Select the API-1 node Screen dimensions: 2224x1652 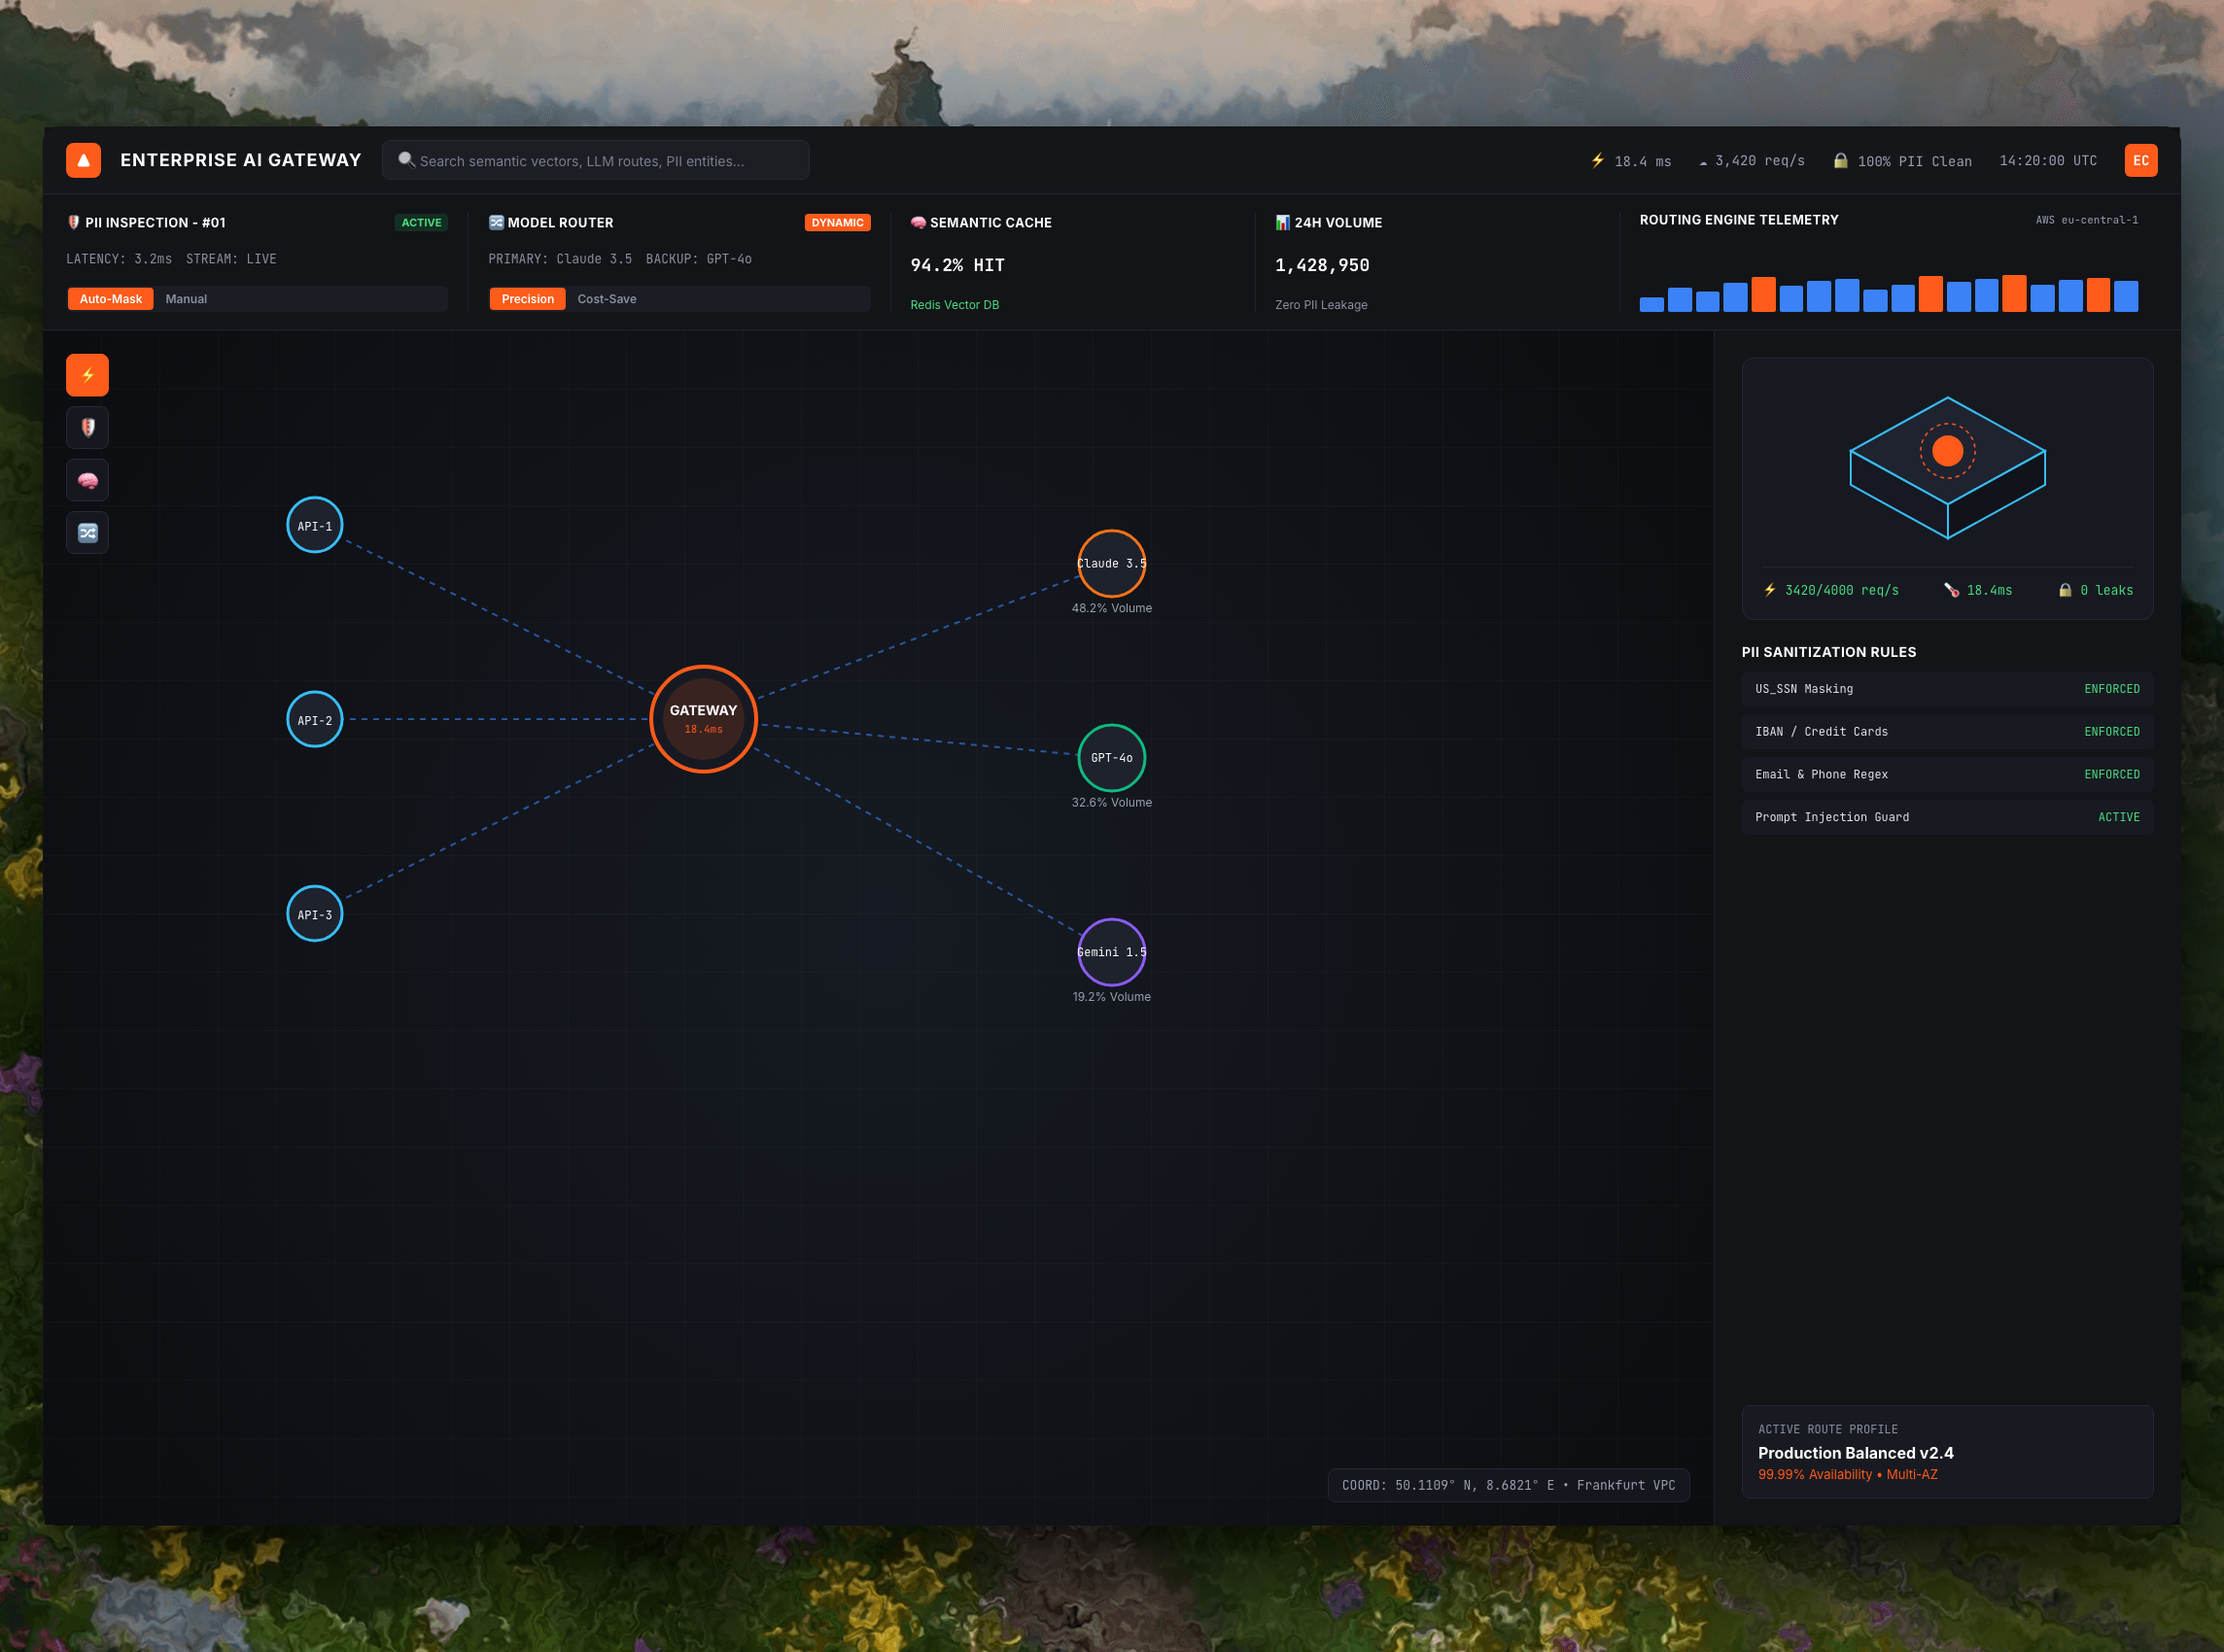coord(315,525)
